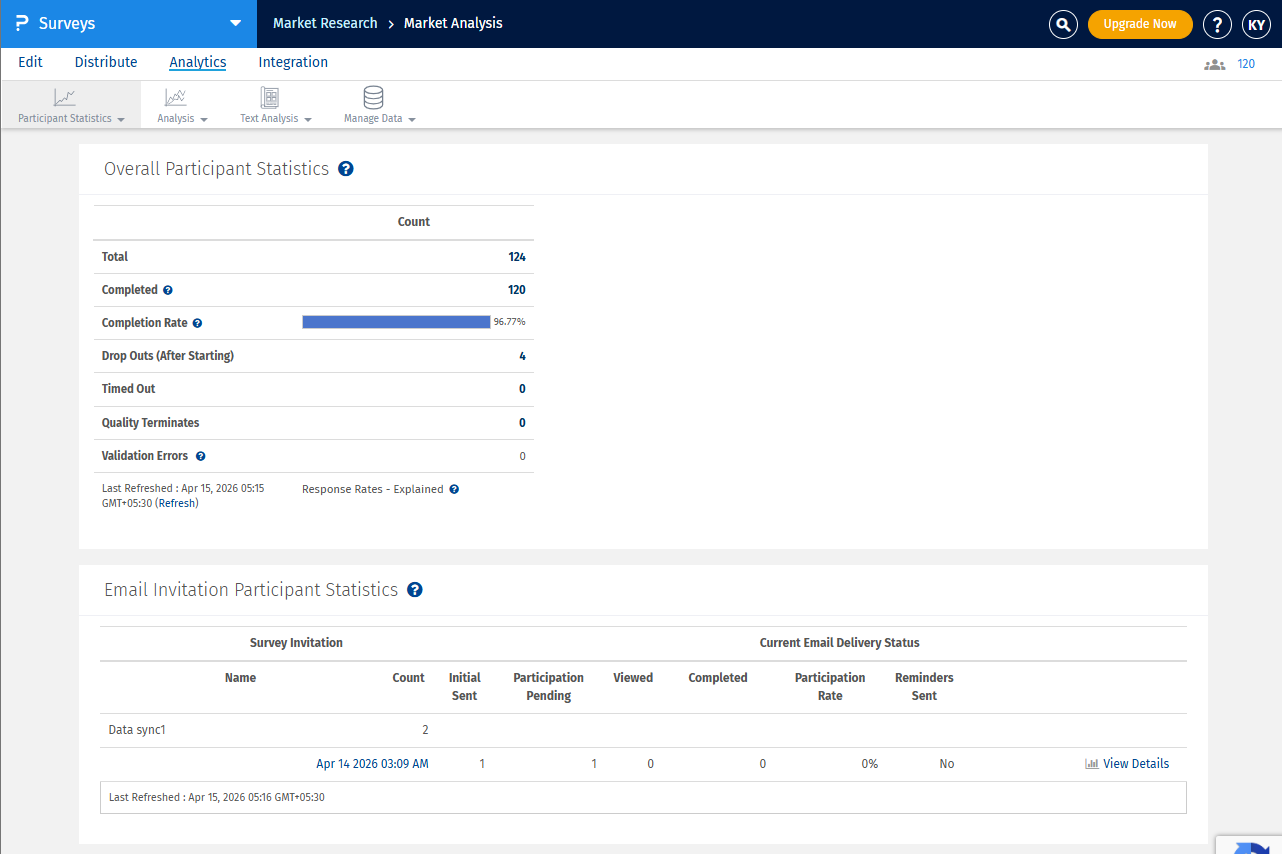Open help for Overall Participant Statistics

[x=346, y=169]
